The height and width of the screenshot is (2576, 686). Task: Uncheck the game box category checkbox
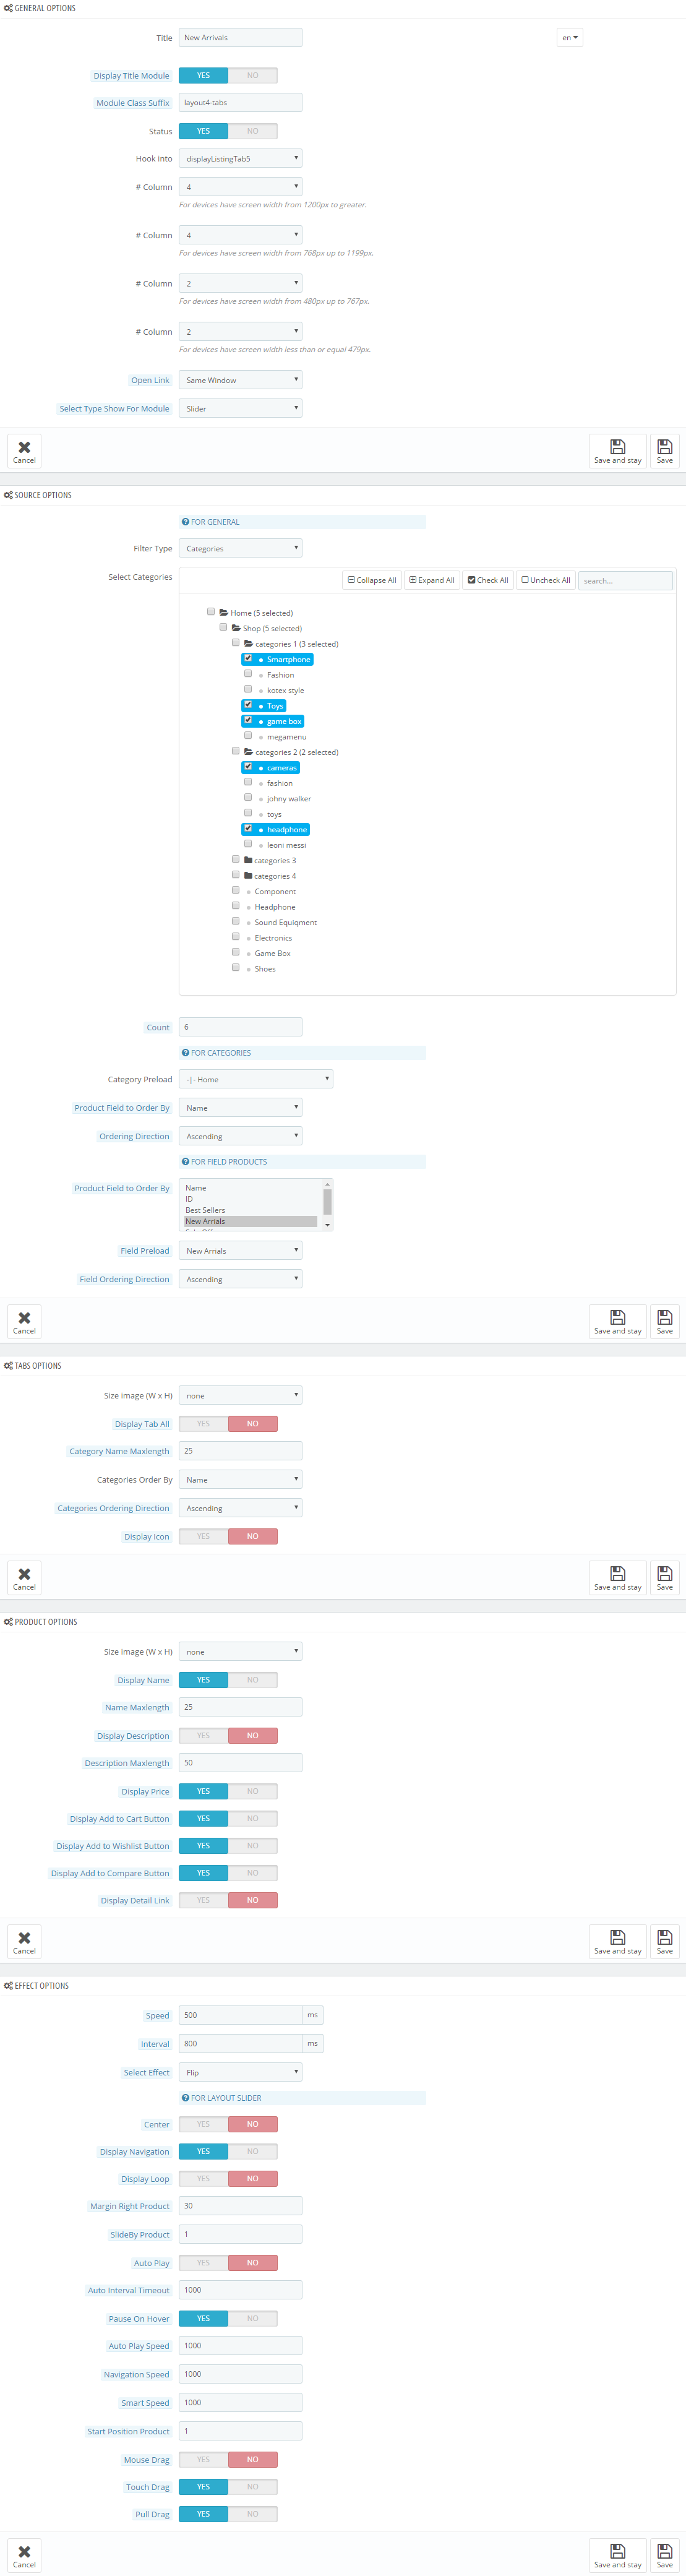coord(248,720)
